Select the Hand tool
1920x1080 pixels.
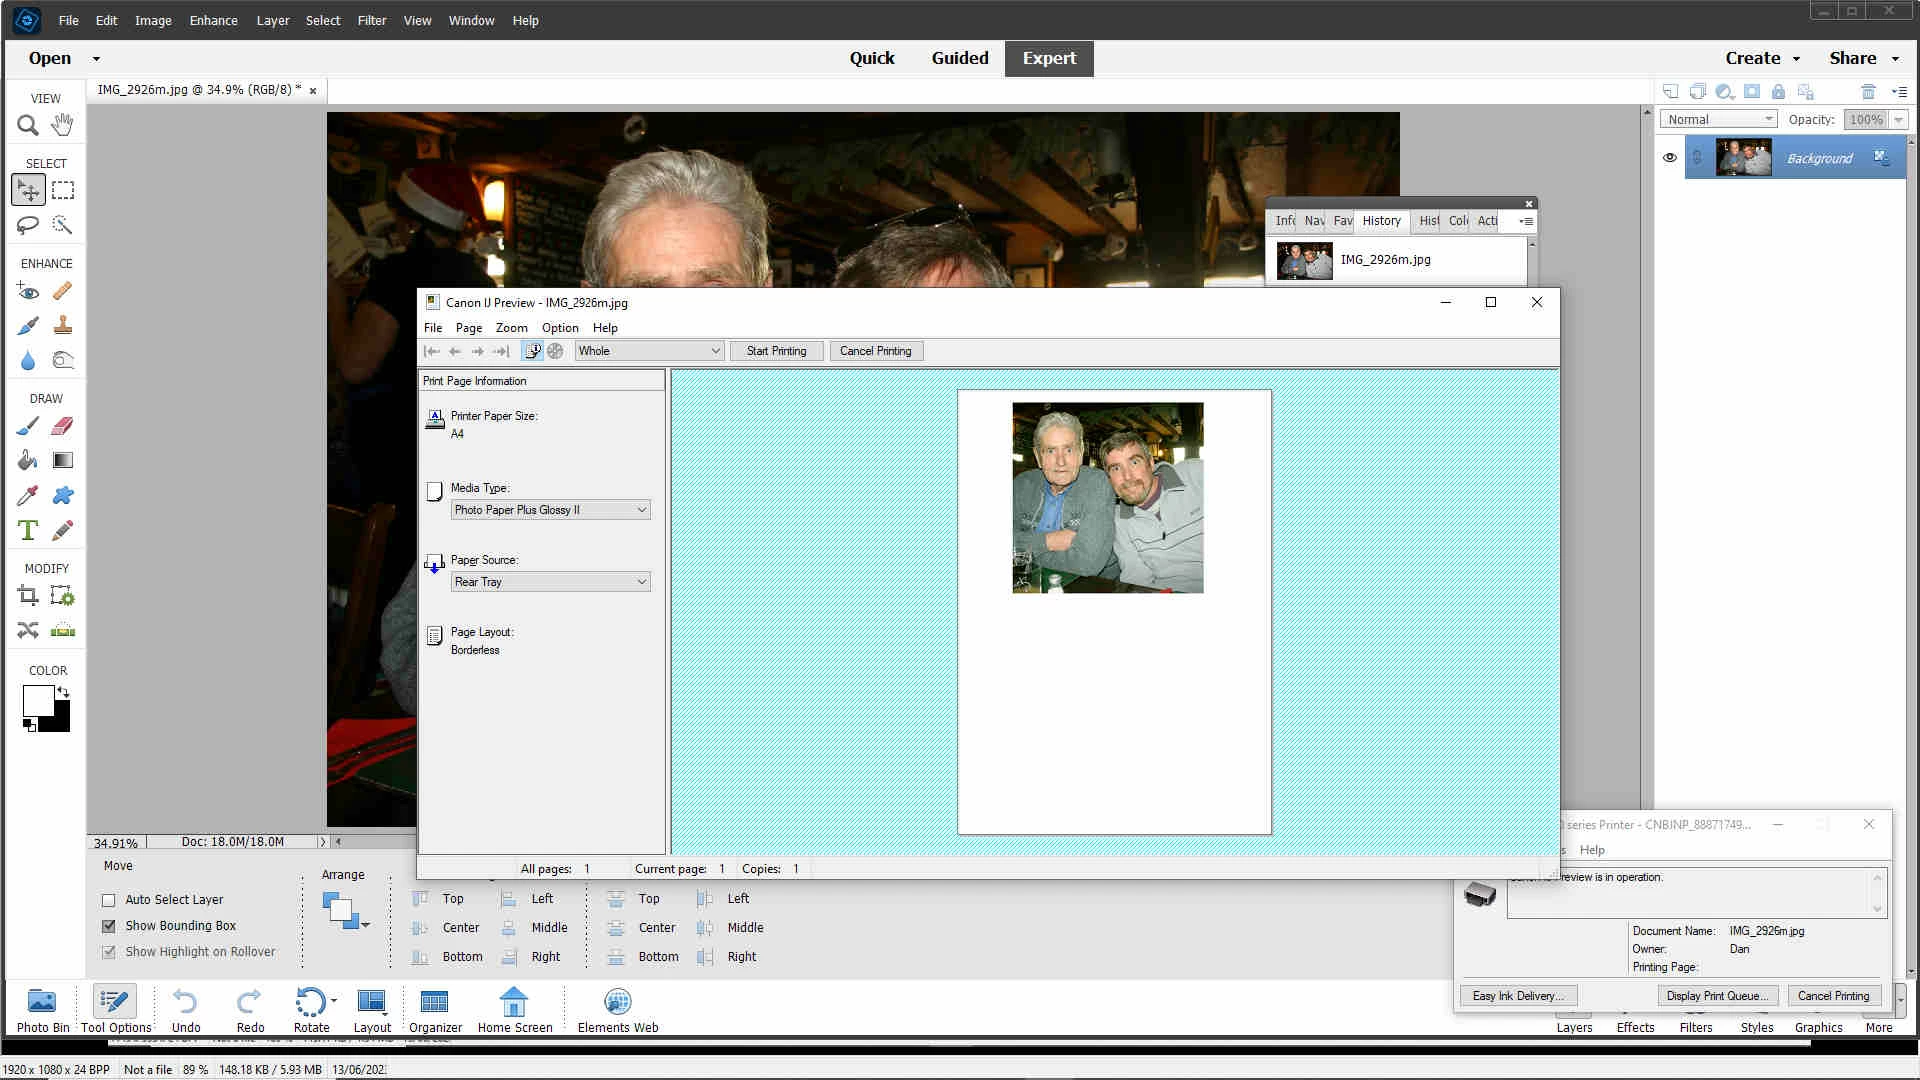point(62,125)
